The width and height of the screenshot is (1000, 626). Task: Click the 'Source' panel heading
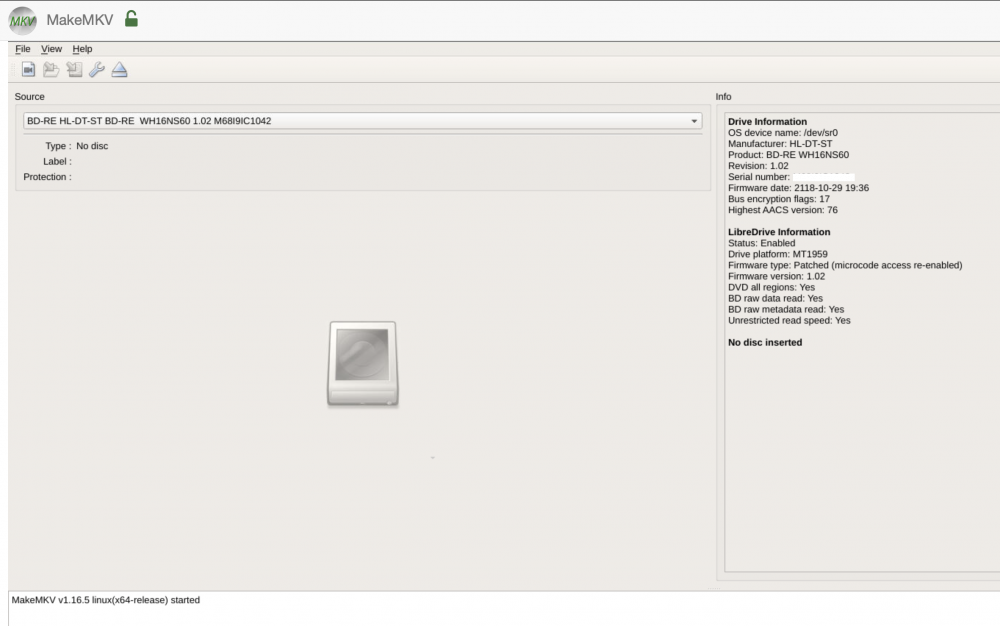point(29,97)
